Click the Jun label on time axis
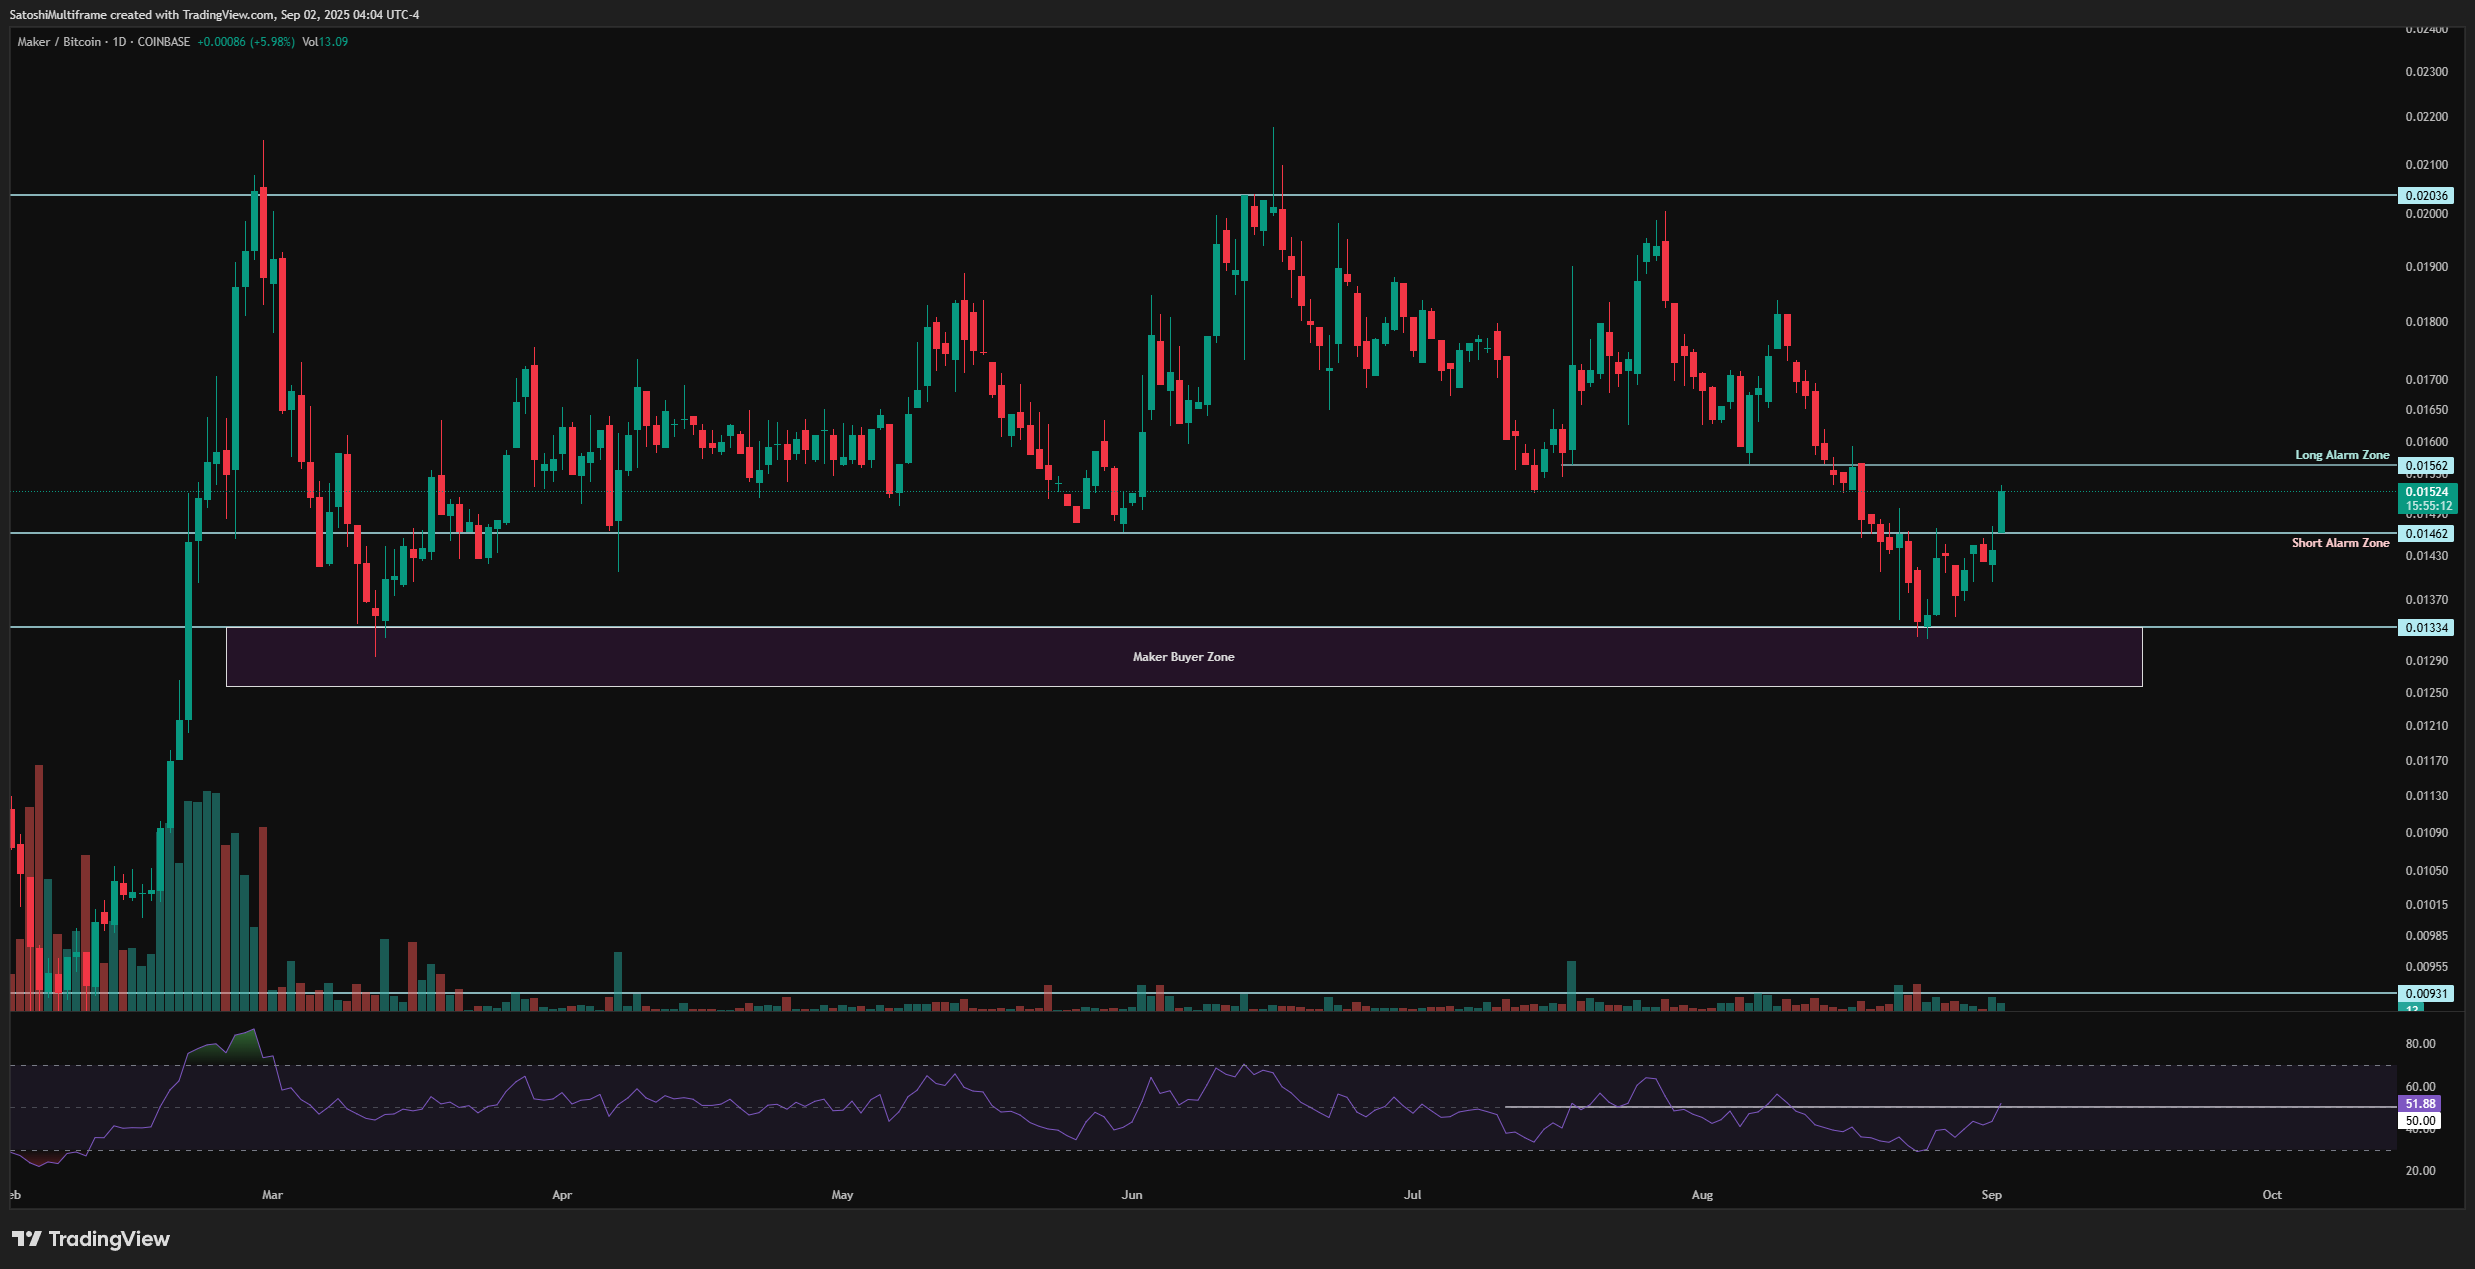Image resolution: width=2475 pixels, height=1269 pixels. click(1132, 1195)
